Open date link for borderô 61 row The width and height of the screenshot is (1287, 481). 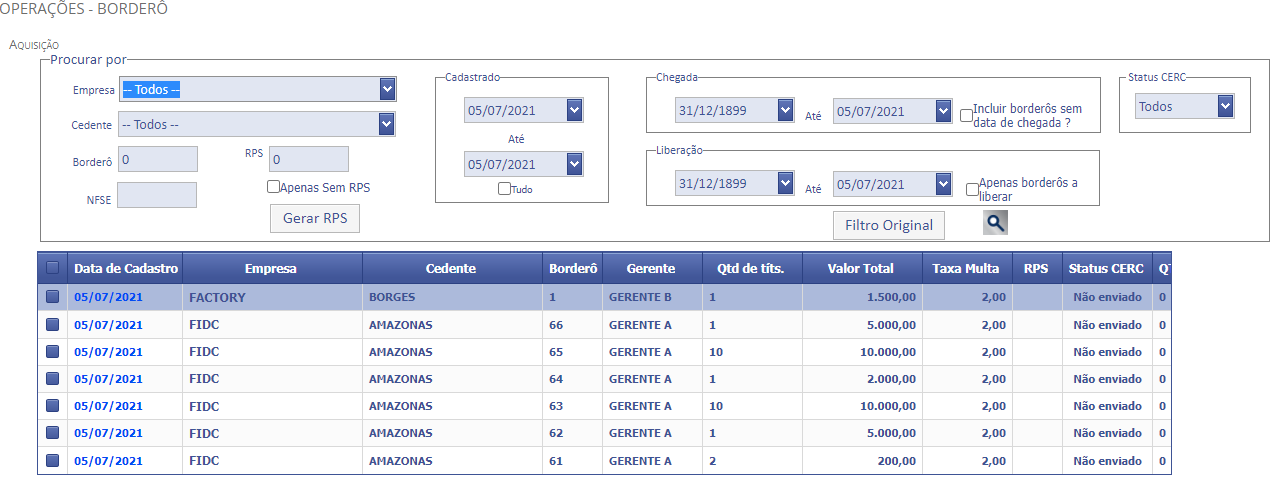coord(108,461)
